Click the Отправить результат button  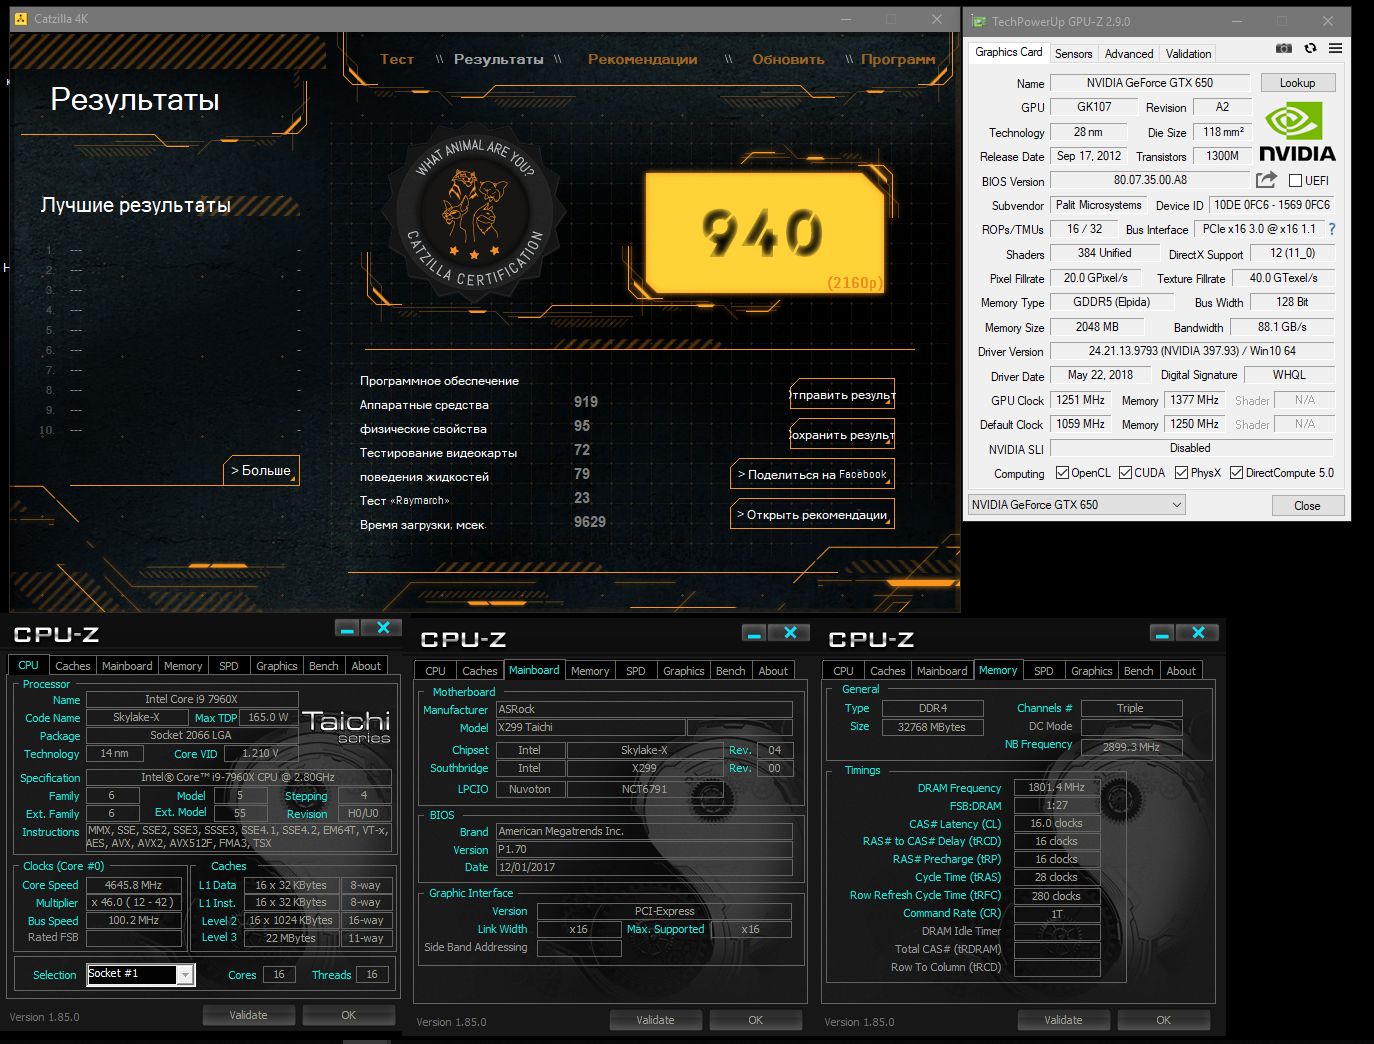click(x=842, y=395)
